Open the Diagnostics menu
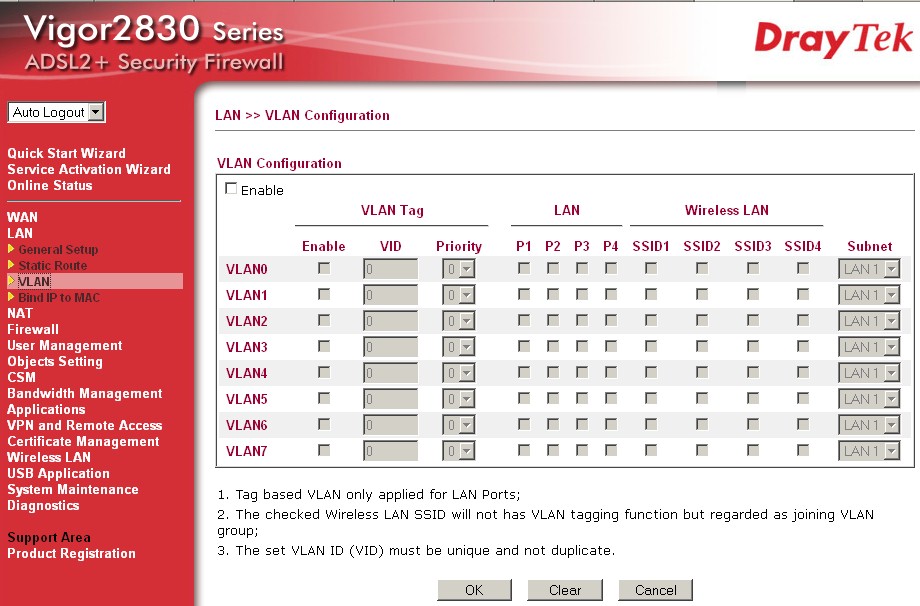The width and height of the screenshot is (920, 606). pos(43,505)
